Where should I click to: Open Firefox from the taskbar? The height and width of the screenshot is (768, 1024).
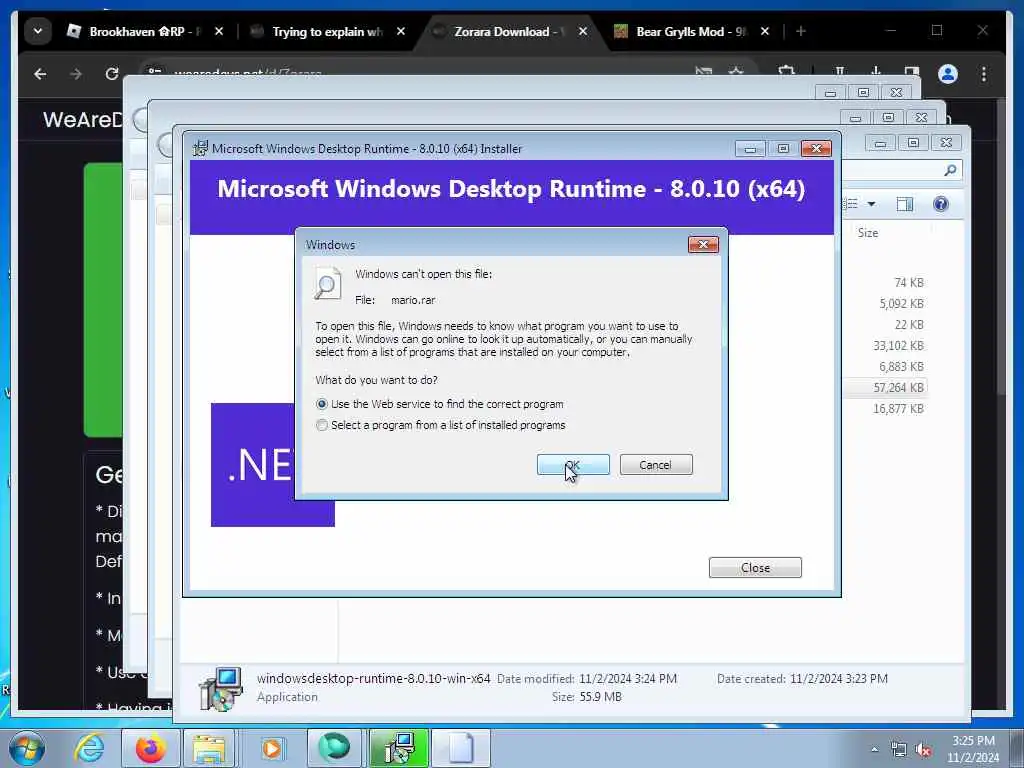tap(151, 748)
